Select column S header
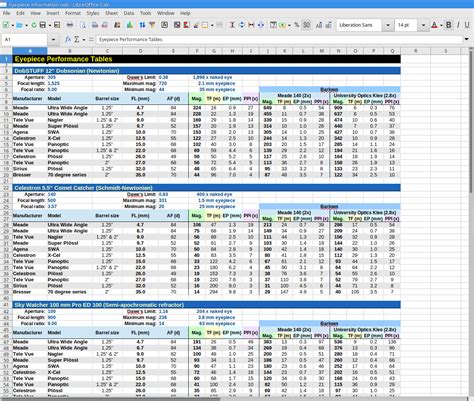The image size is (474, 401). tap(446, 51)
